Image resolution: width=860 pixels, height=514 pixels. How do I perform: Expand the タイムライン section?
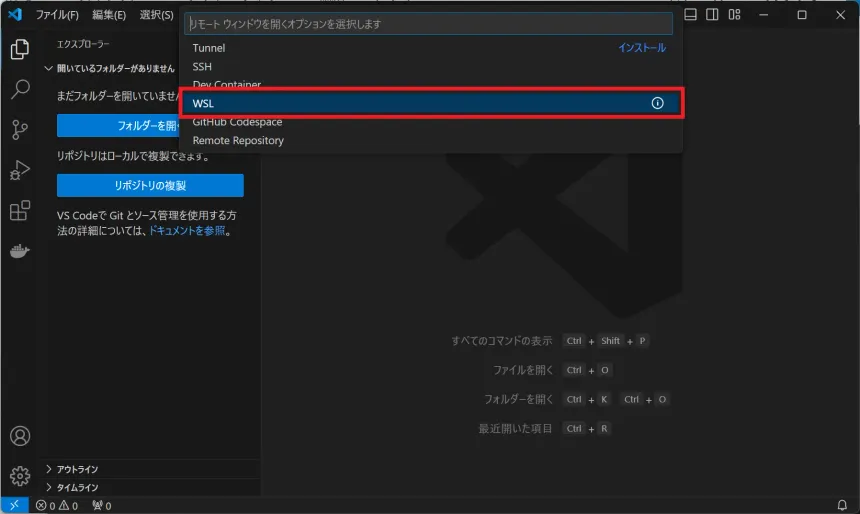pos(77,487)
